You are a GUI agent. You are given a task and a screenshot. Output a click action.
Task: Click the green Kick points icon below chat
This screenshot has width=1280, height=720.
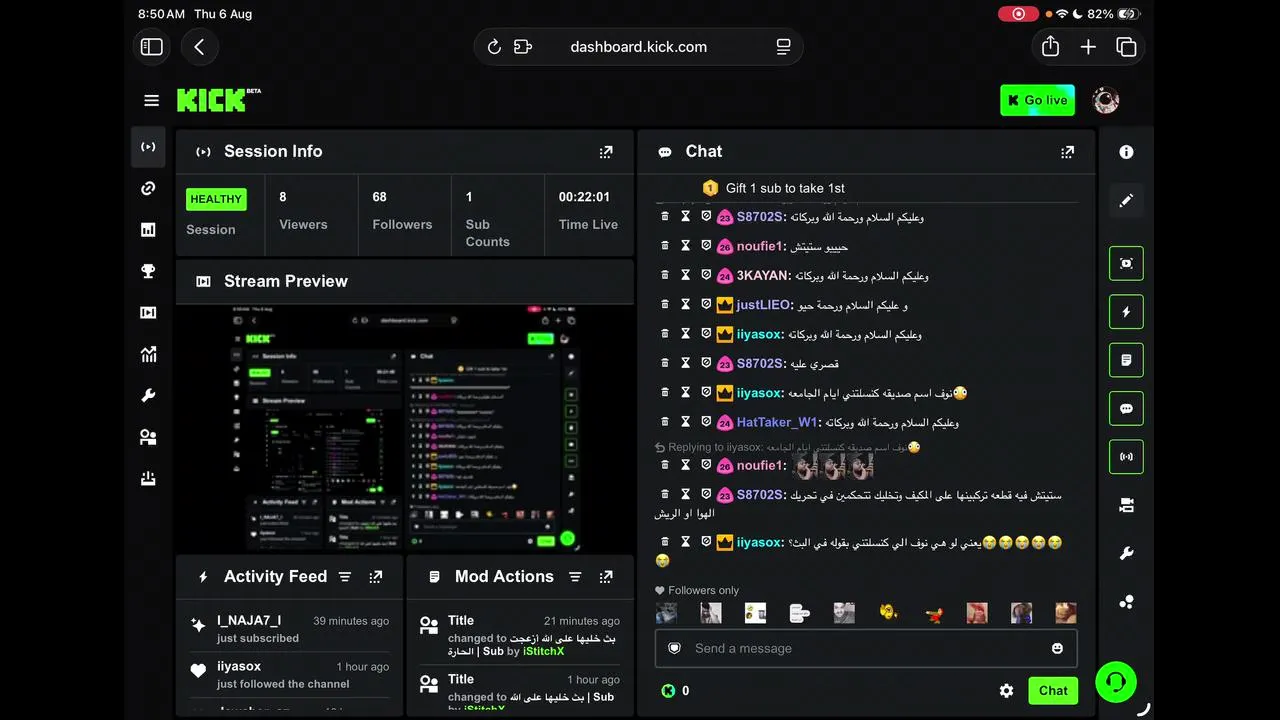click(668, 691)
